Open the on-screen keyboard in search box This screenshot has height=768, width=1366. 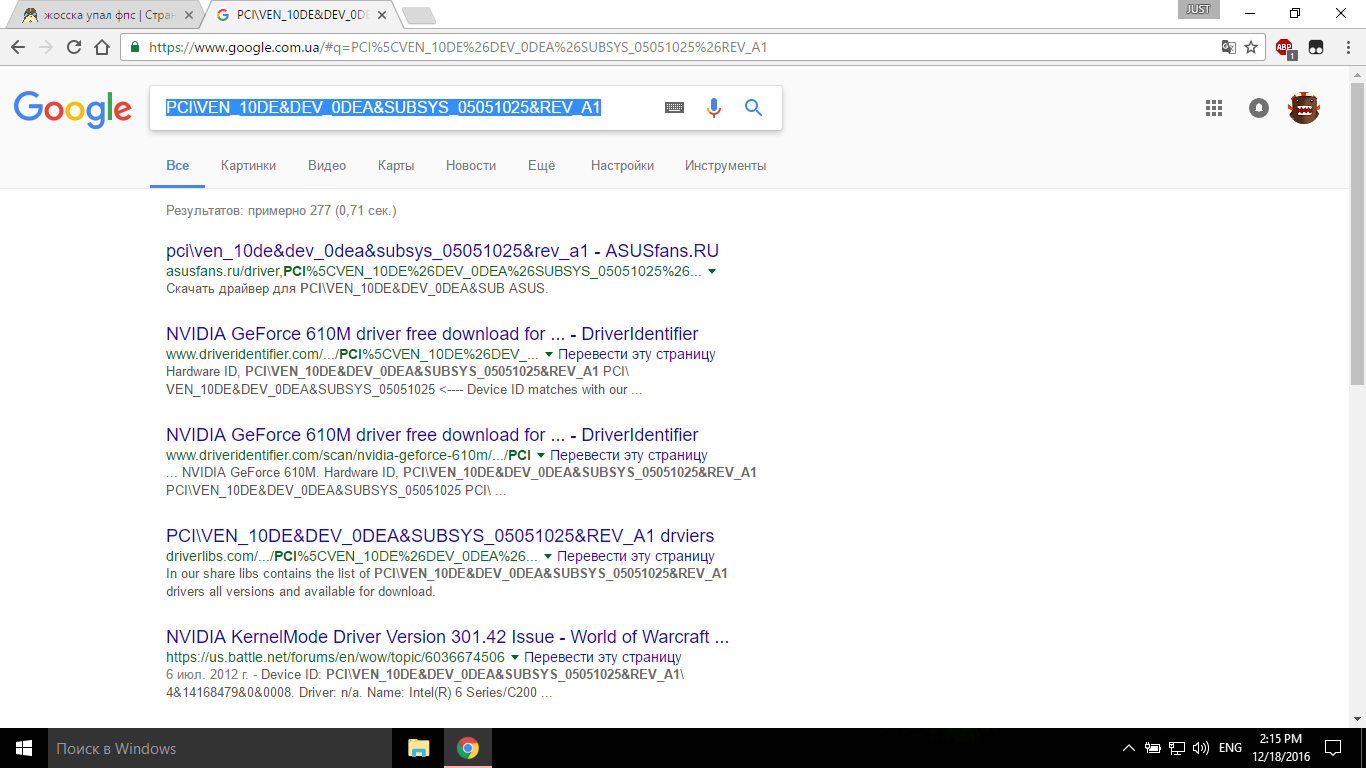tap(675, 108)
